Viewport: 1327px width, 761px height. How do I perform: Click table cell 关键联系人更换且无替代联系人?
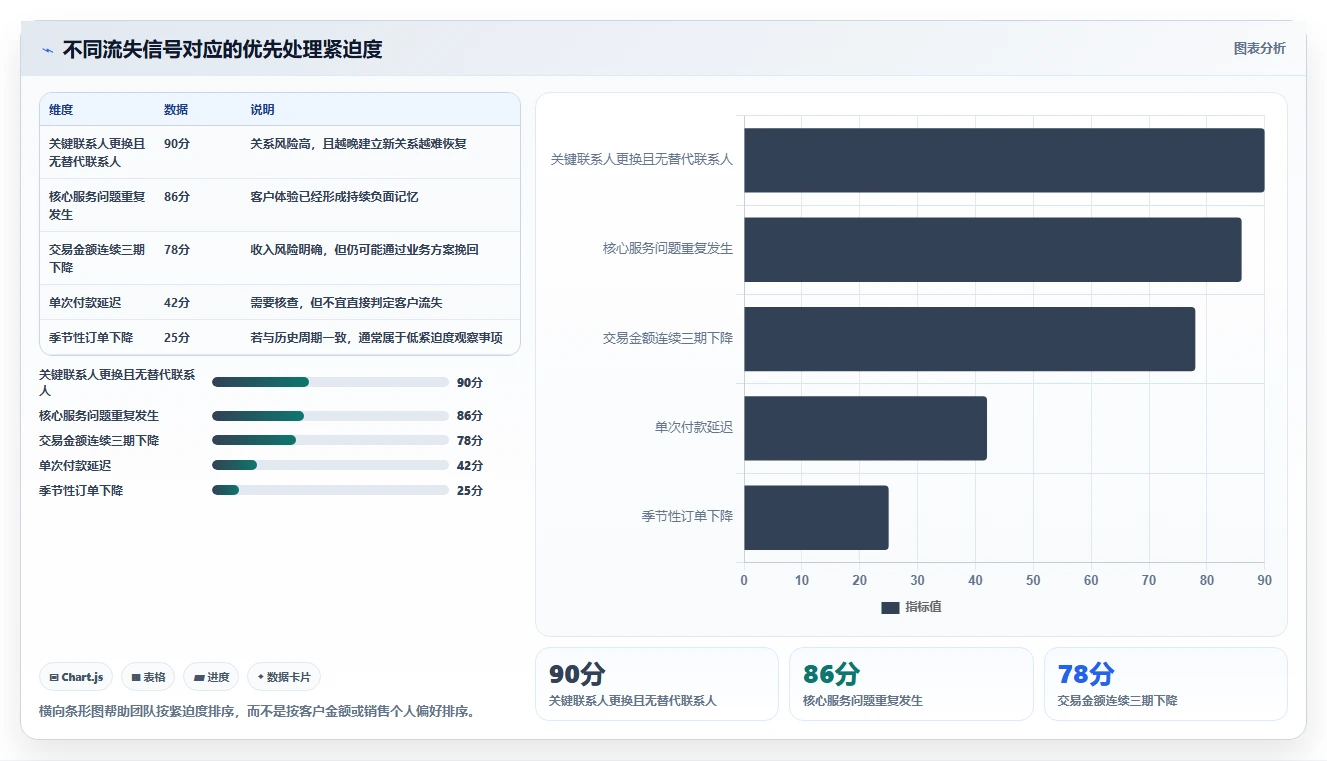(97, 152)
